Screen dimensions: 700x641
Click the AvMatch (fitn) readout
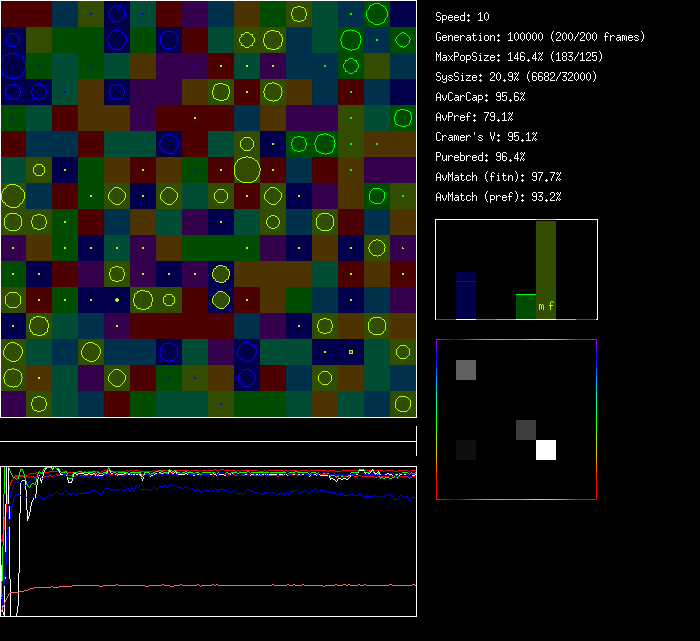[x=498, y=177]
